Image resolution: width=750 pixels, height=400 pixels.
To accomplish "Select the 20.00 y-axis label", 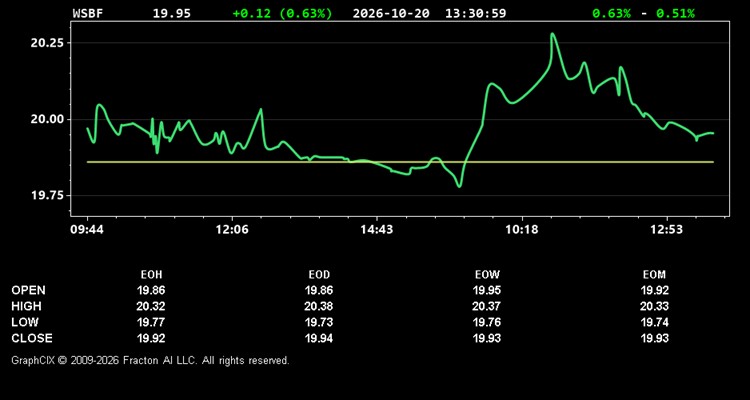I will [47, 119].
